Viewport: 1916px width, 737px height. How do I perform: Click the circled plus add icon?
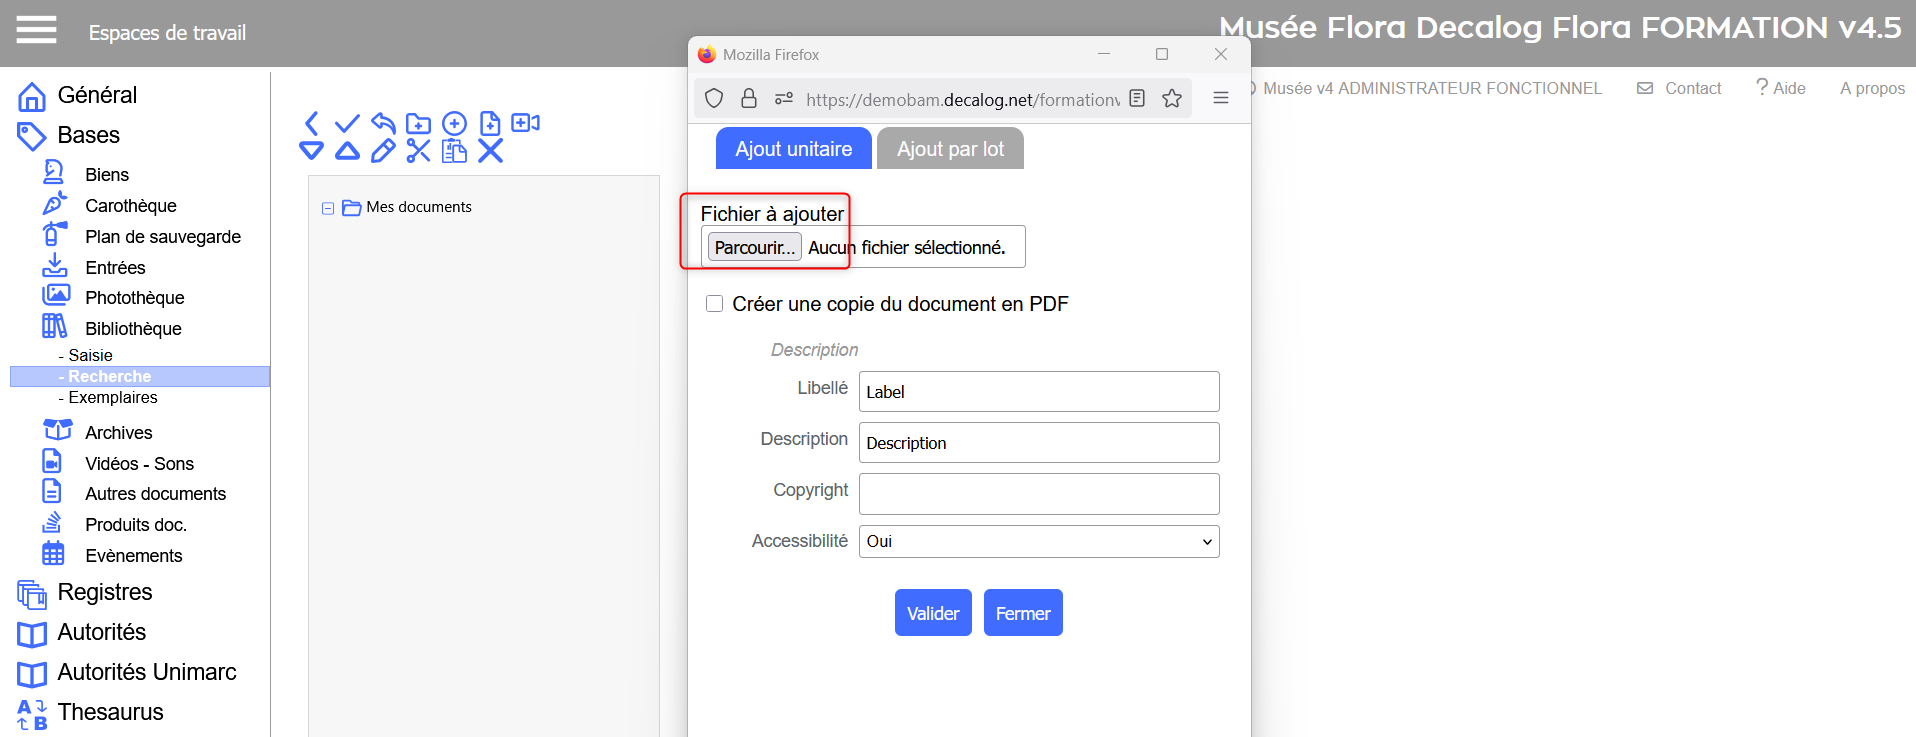tap(455, 123)
